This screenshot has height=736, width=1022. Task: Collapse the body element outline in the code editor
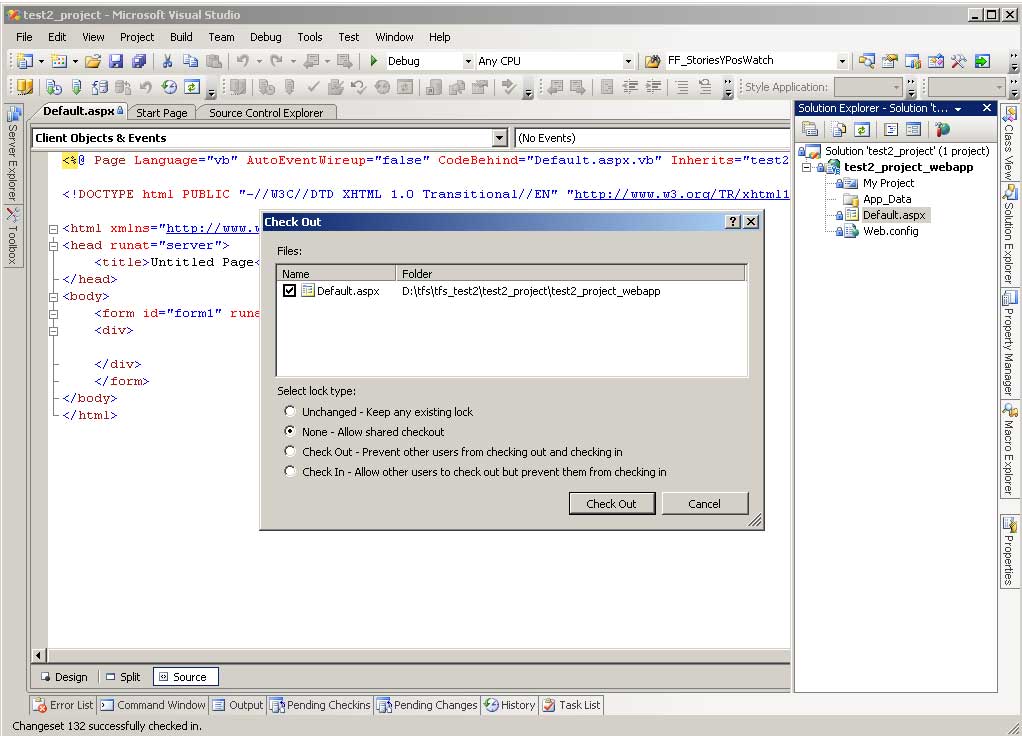click(x=53, y=297)
